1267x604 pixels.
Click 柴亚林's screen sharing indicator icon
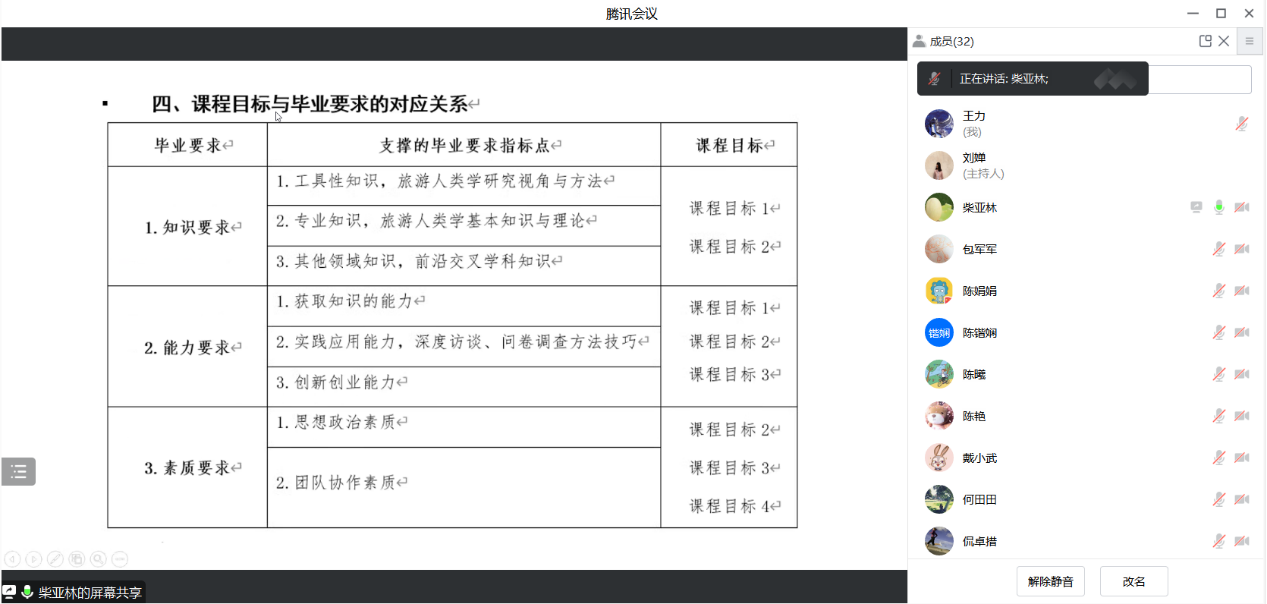click(1196, 207)
